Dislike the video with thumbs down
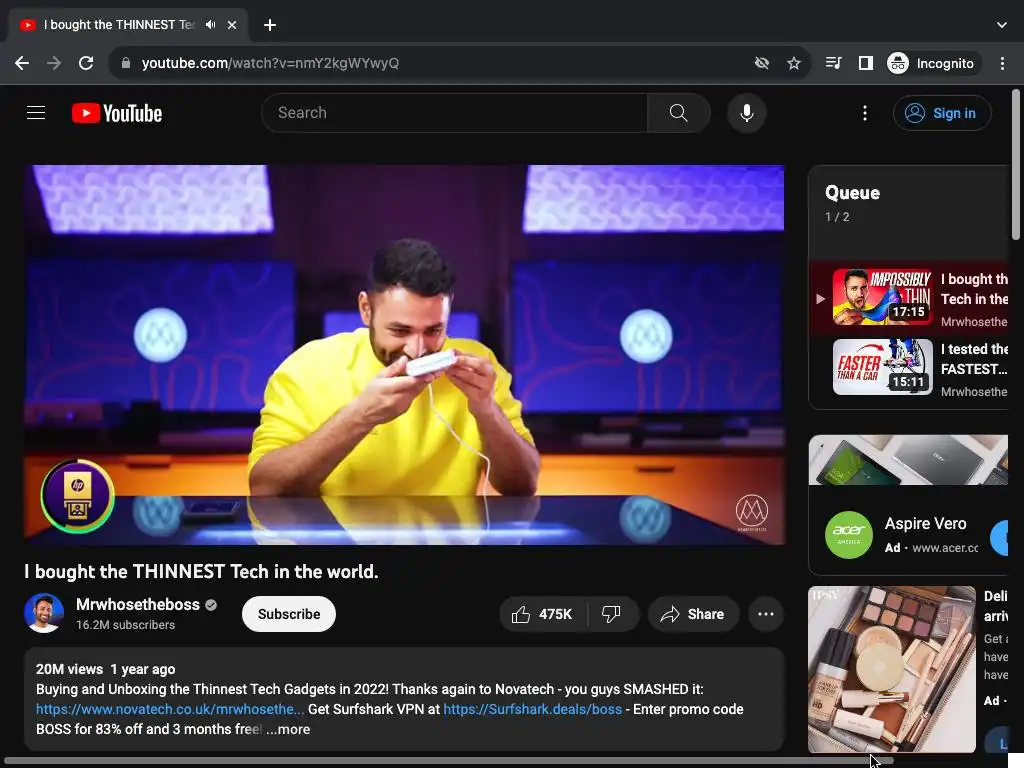Image resolution: width=1024 pixels, height=768 pixels. pyautogui.click(x=612, y=614)
